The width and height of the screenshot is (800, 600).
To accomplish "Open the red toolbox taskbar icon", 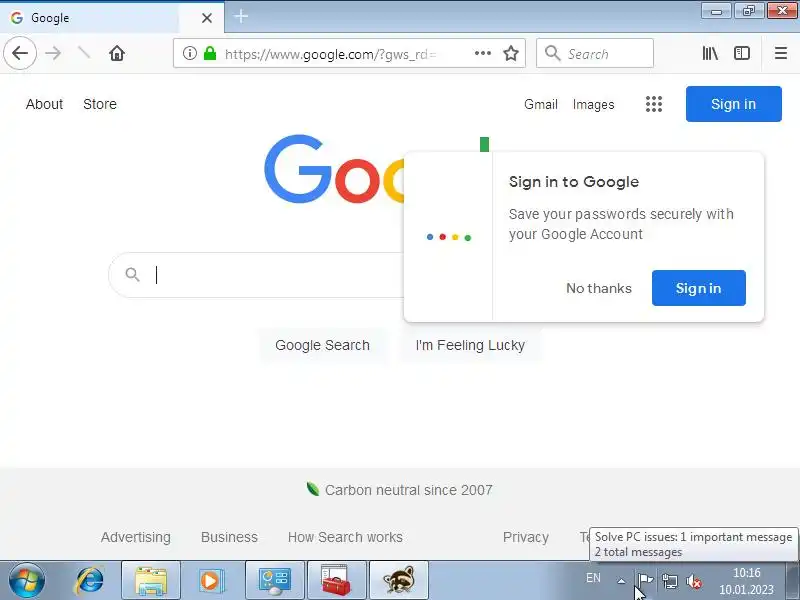I will [x=337, y=581].
